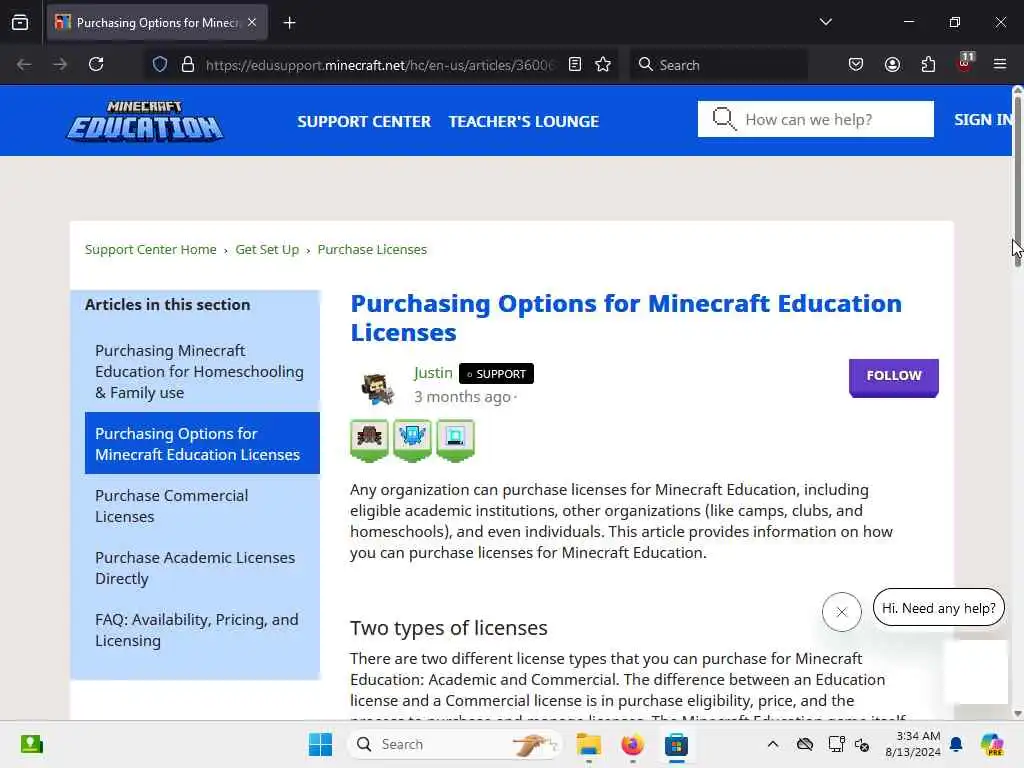Click the first spider achievement badge

click(369, 440)
